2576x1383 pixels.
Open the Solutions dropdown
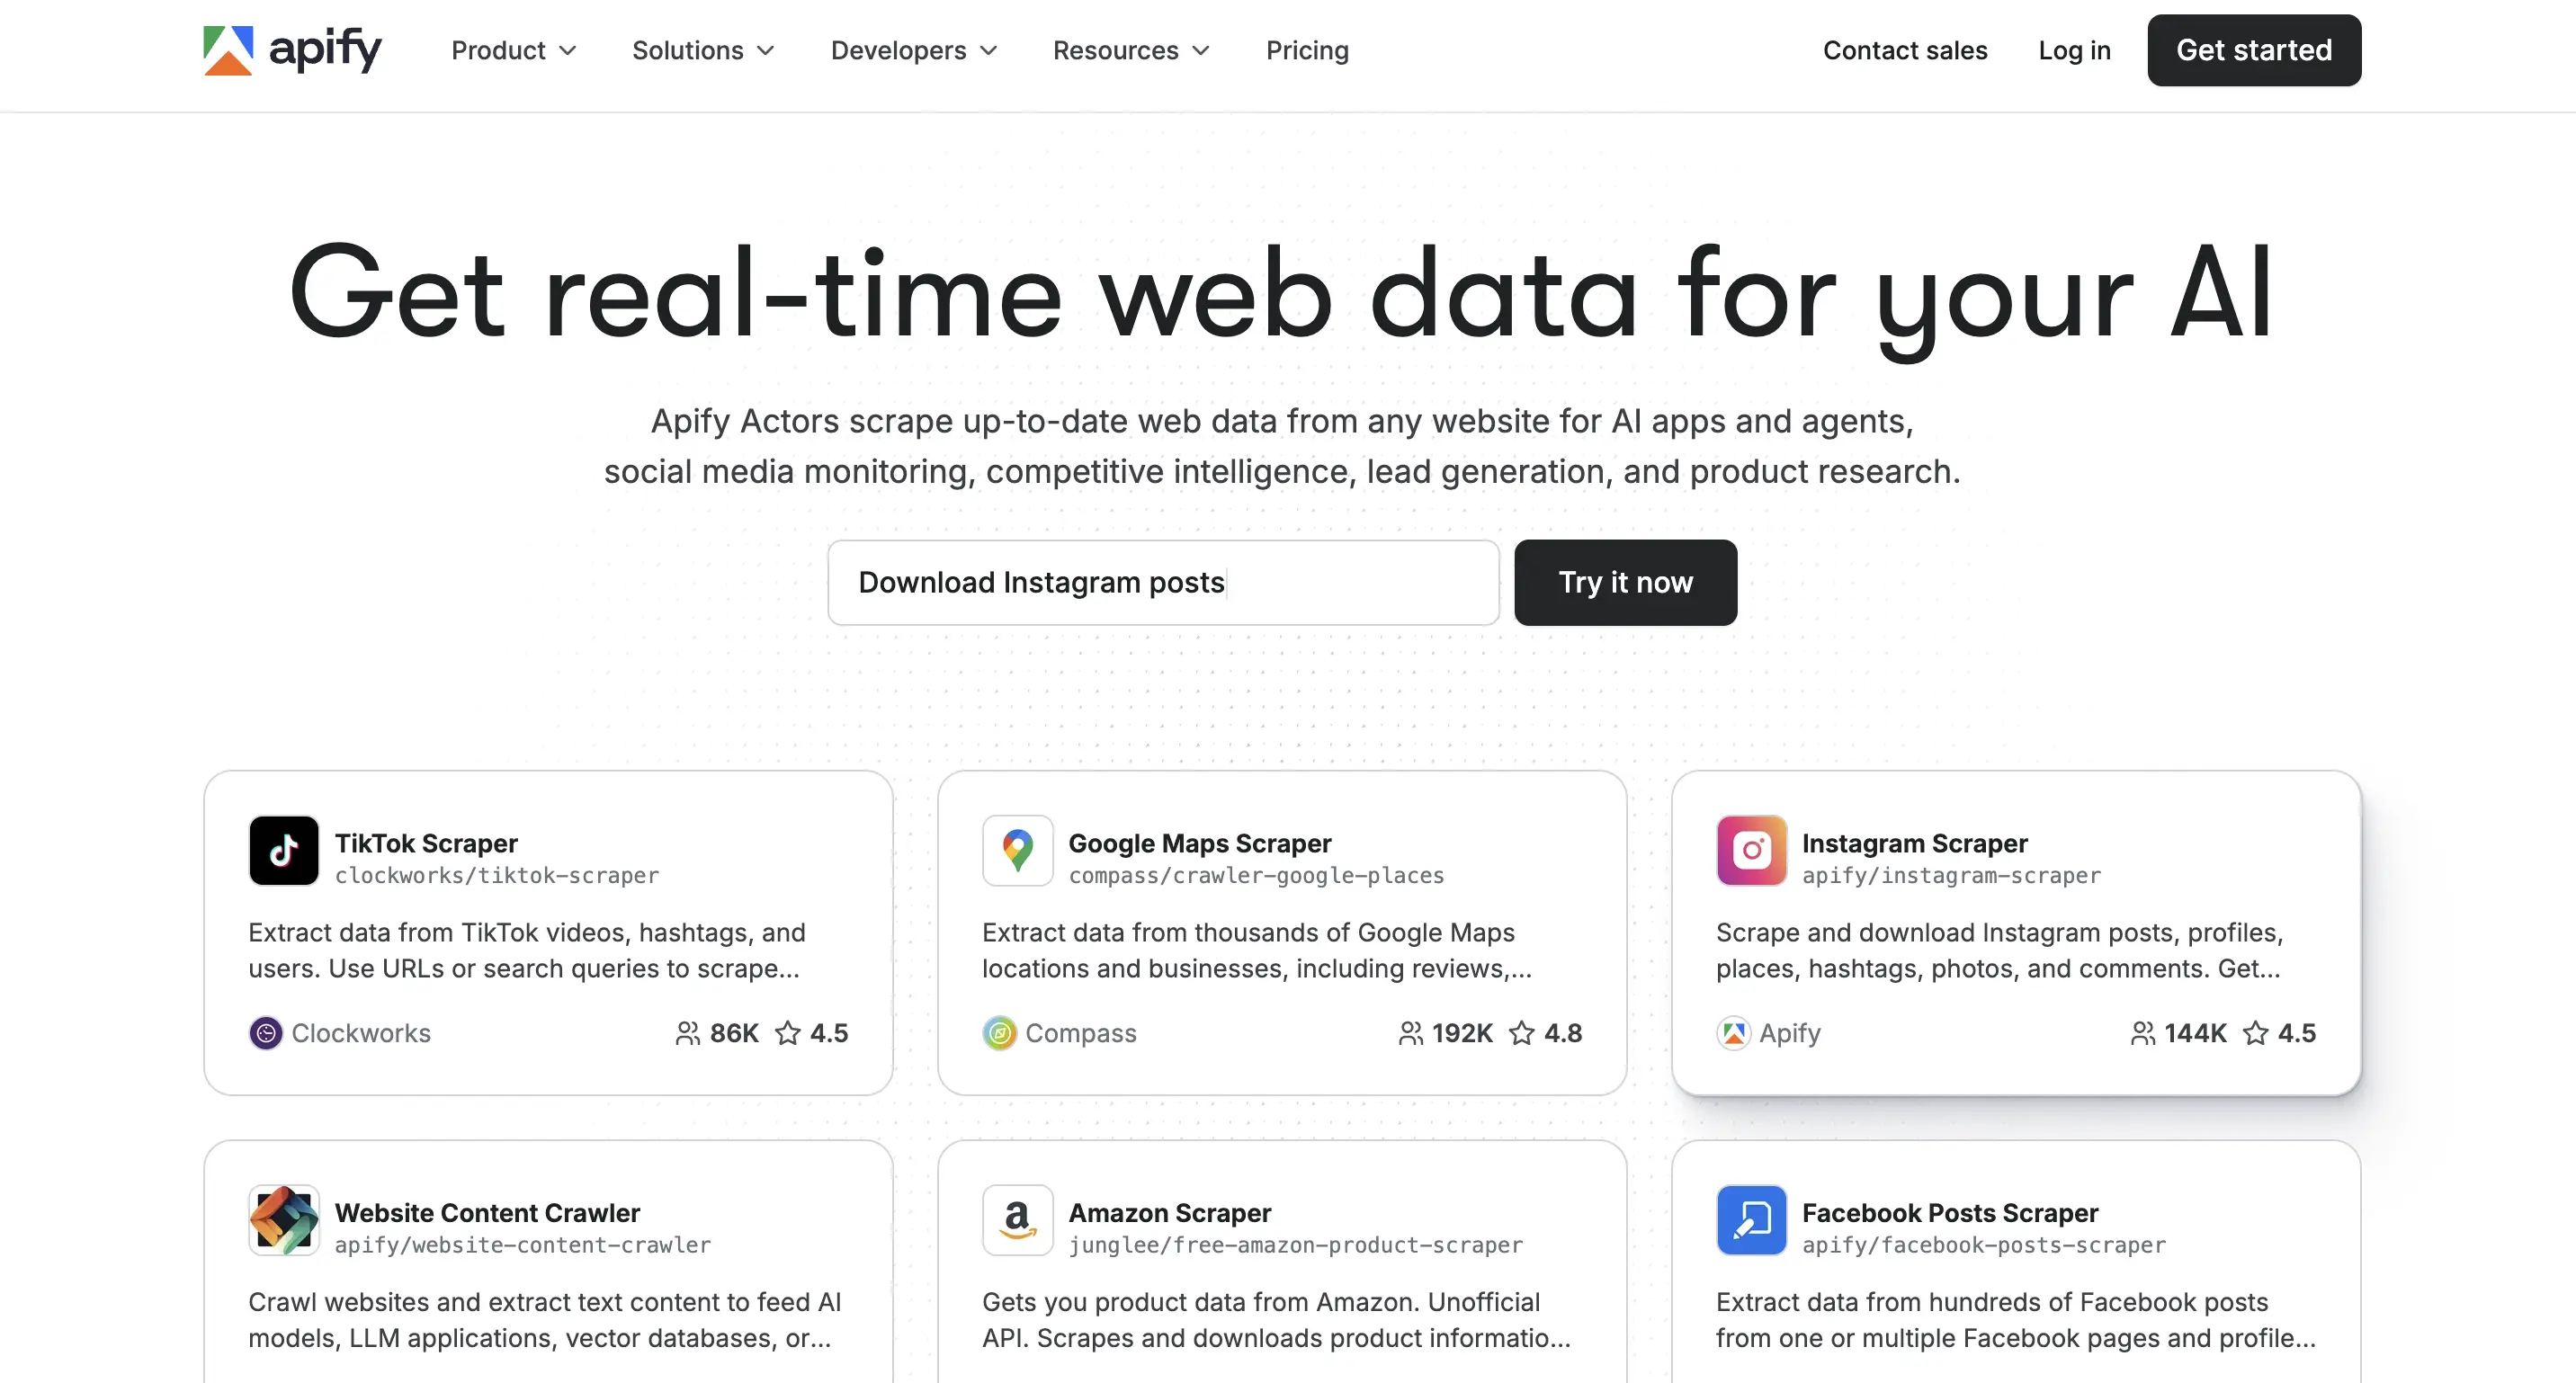click(703, 50)
